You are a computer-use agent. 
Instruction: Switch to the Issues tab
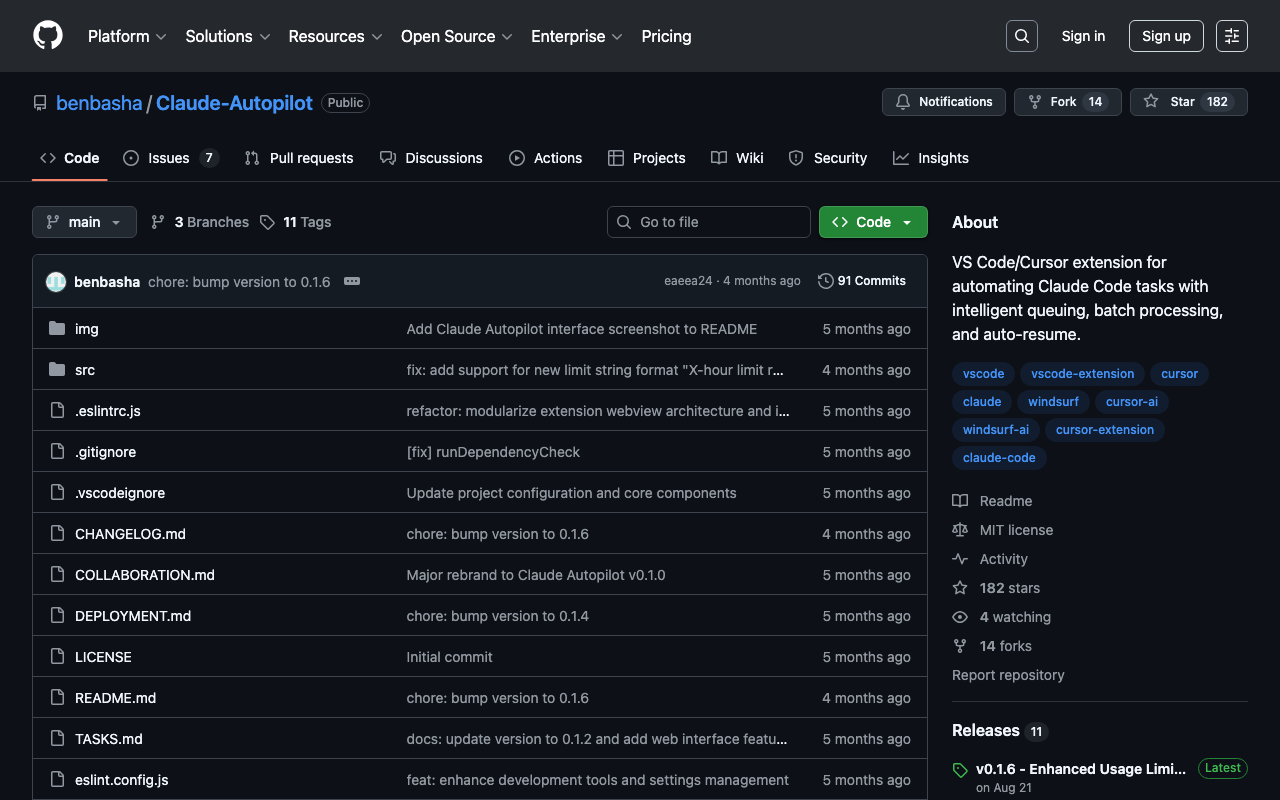pos(169,158)
